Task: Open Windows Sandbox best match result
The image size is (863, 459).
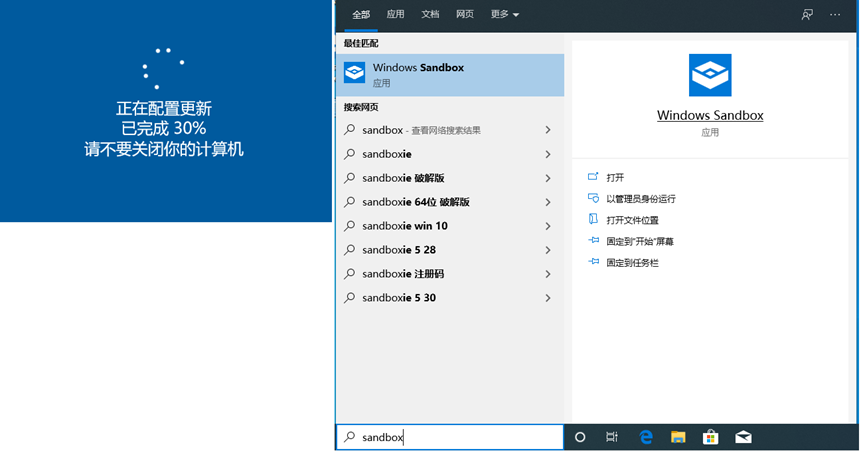Action: click(x=450, y=75)
